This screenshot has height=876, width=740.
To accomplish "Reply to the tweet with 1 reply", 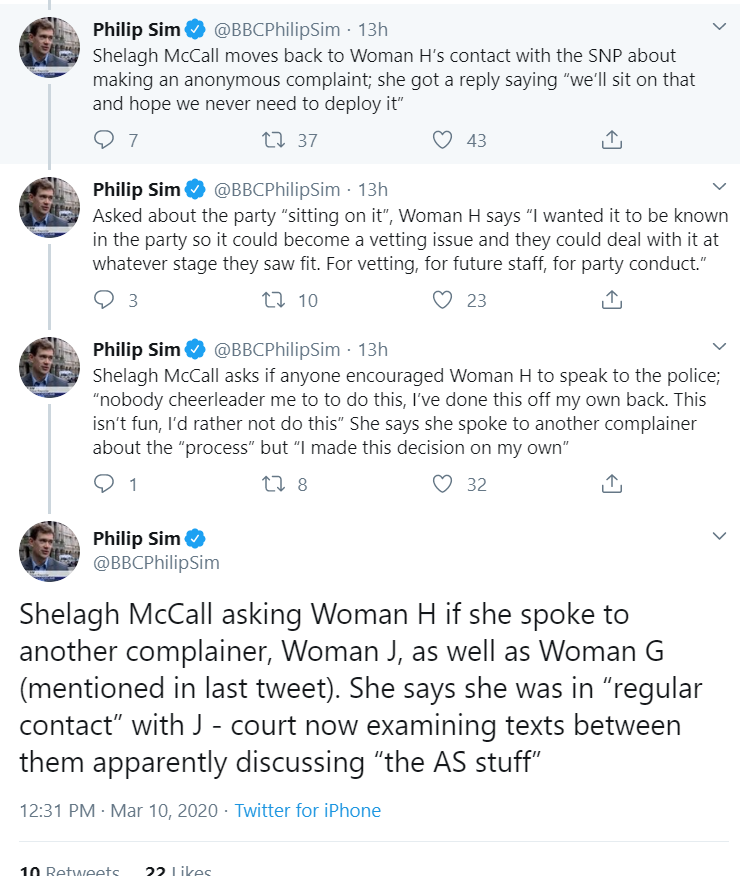I will (103, 484).
